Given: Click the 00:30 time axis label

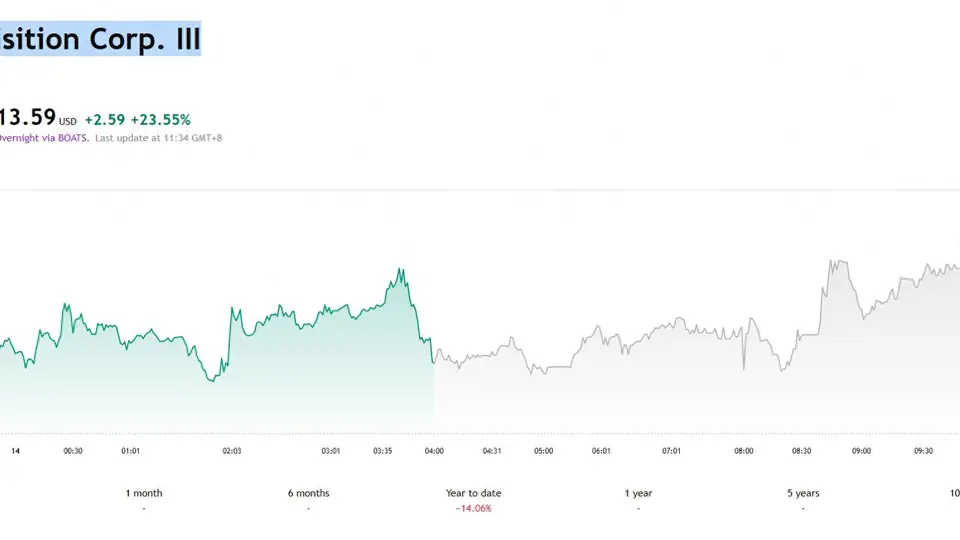Looking at the screenshot, I should pos(73,451).
